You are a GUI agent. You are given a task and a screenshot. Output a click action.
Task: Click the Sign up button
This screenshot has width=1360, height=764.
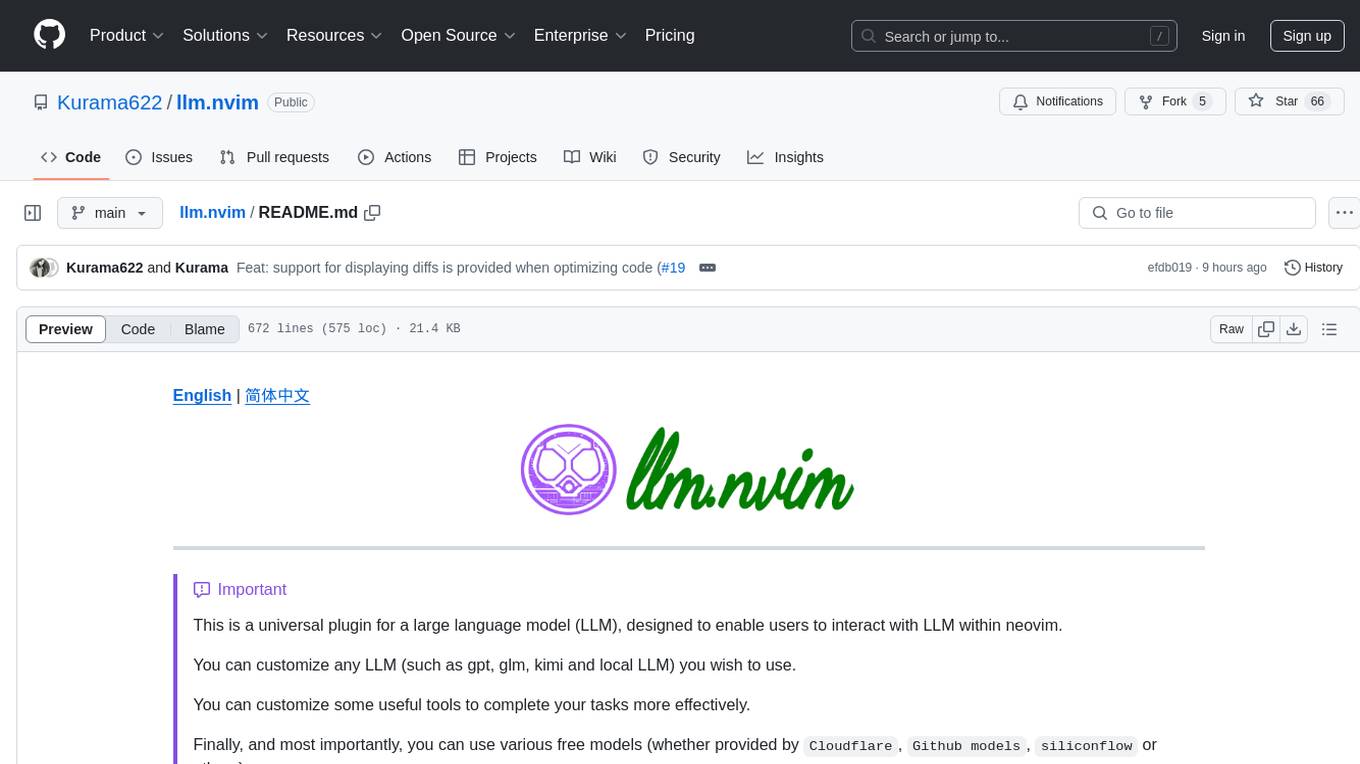1307,36
